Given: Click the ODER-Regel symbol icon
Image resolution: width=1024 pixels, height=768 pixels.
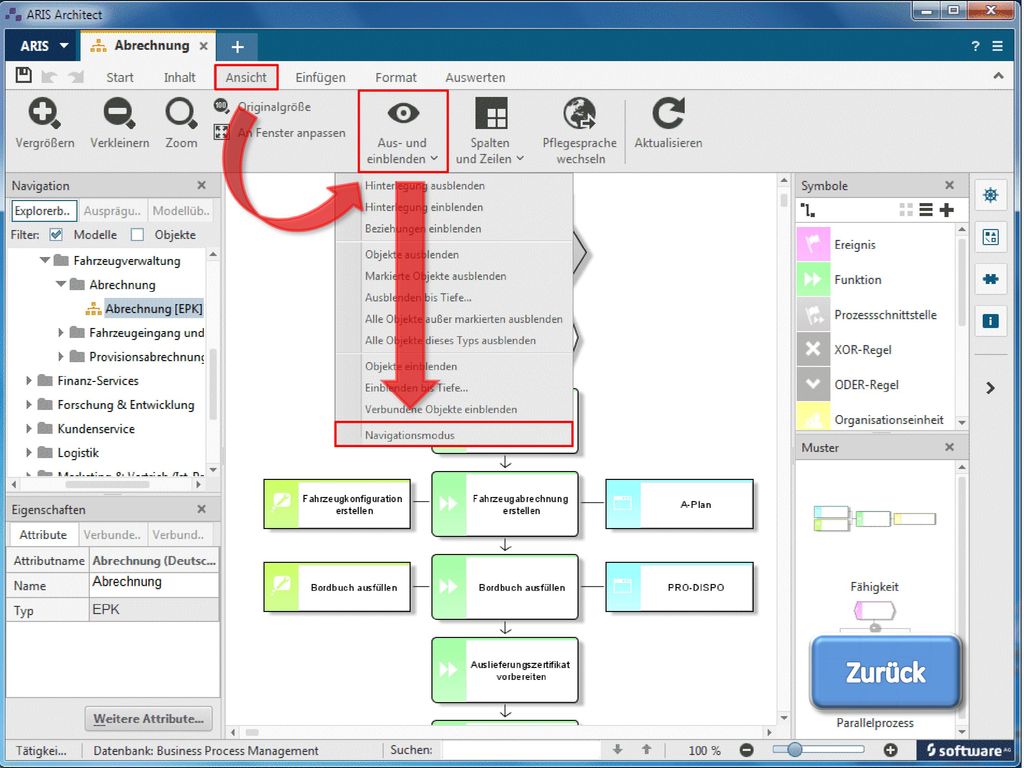Looking at the screenshot, I should 813,385.
